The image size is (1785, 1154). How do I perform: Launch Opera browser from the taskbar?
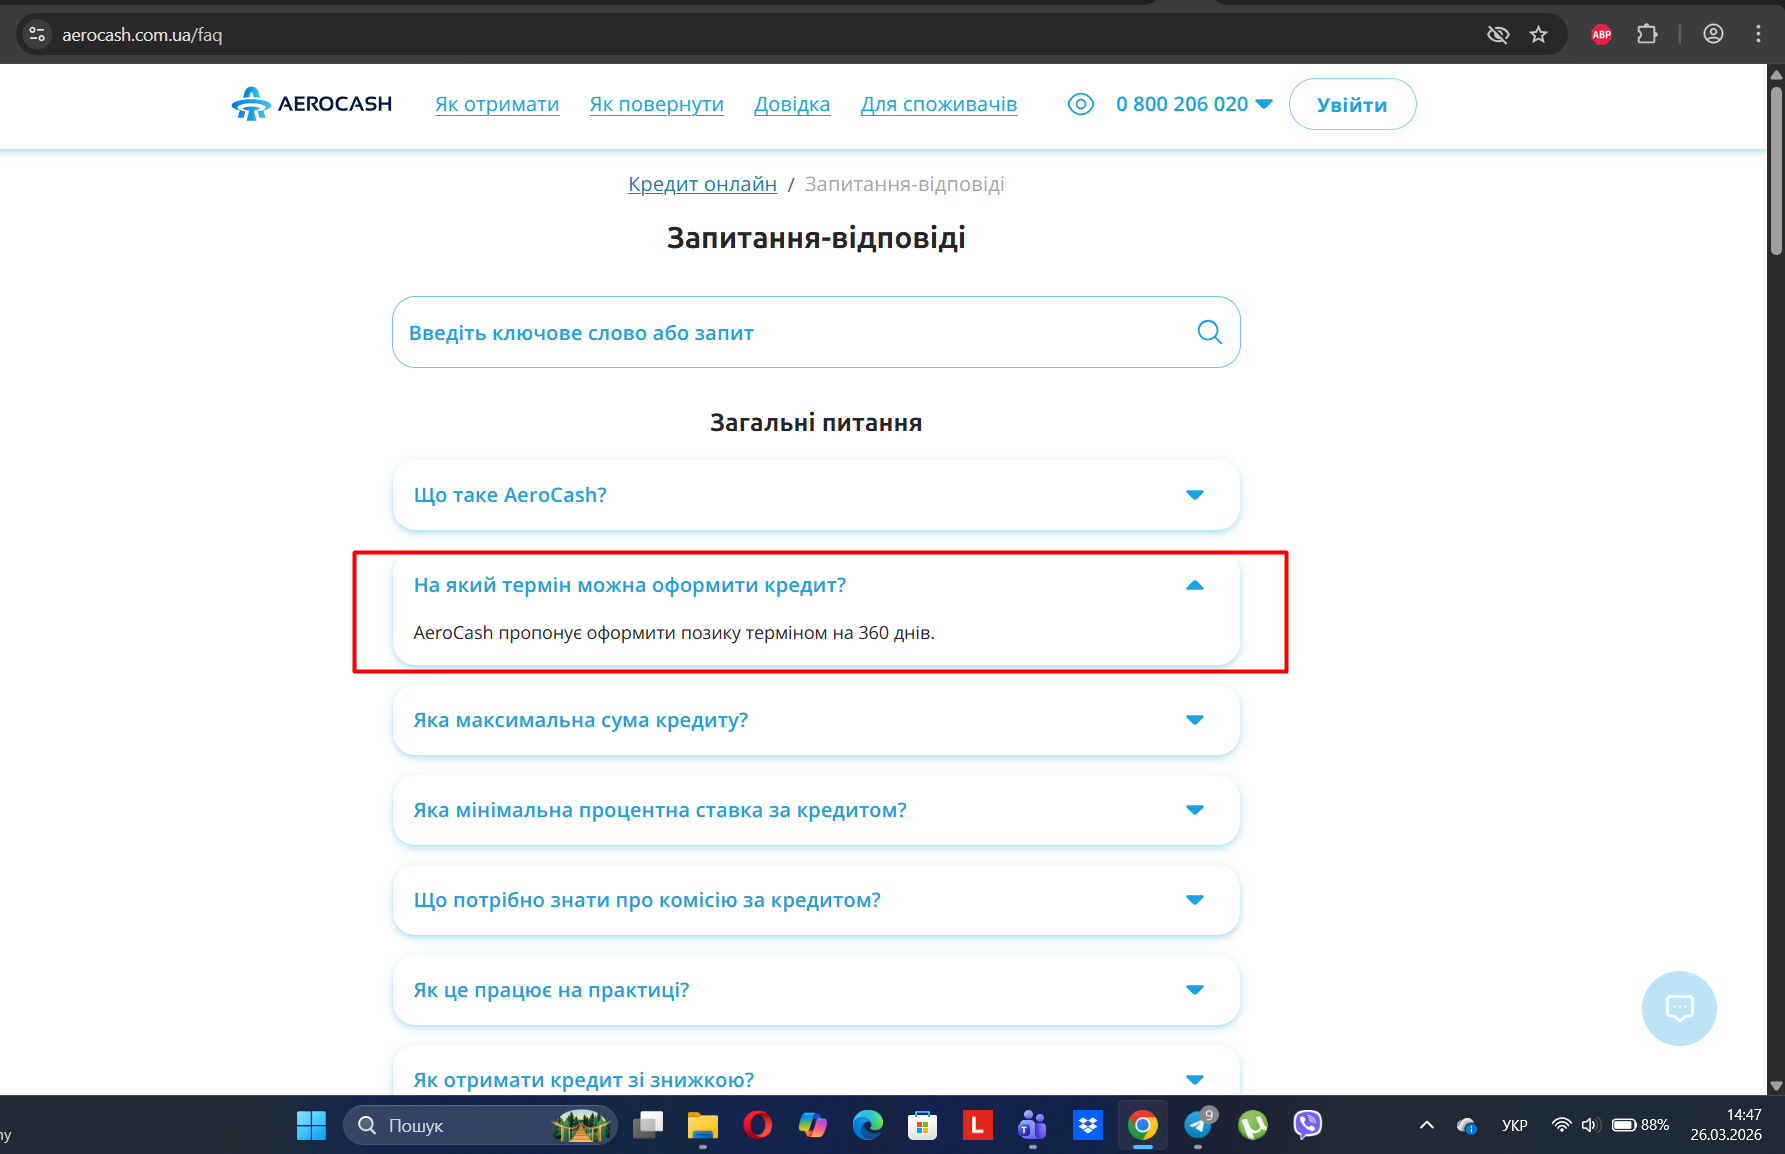point(758,1125)
